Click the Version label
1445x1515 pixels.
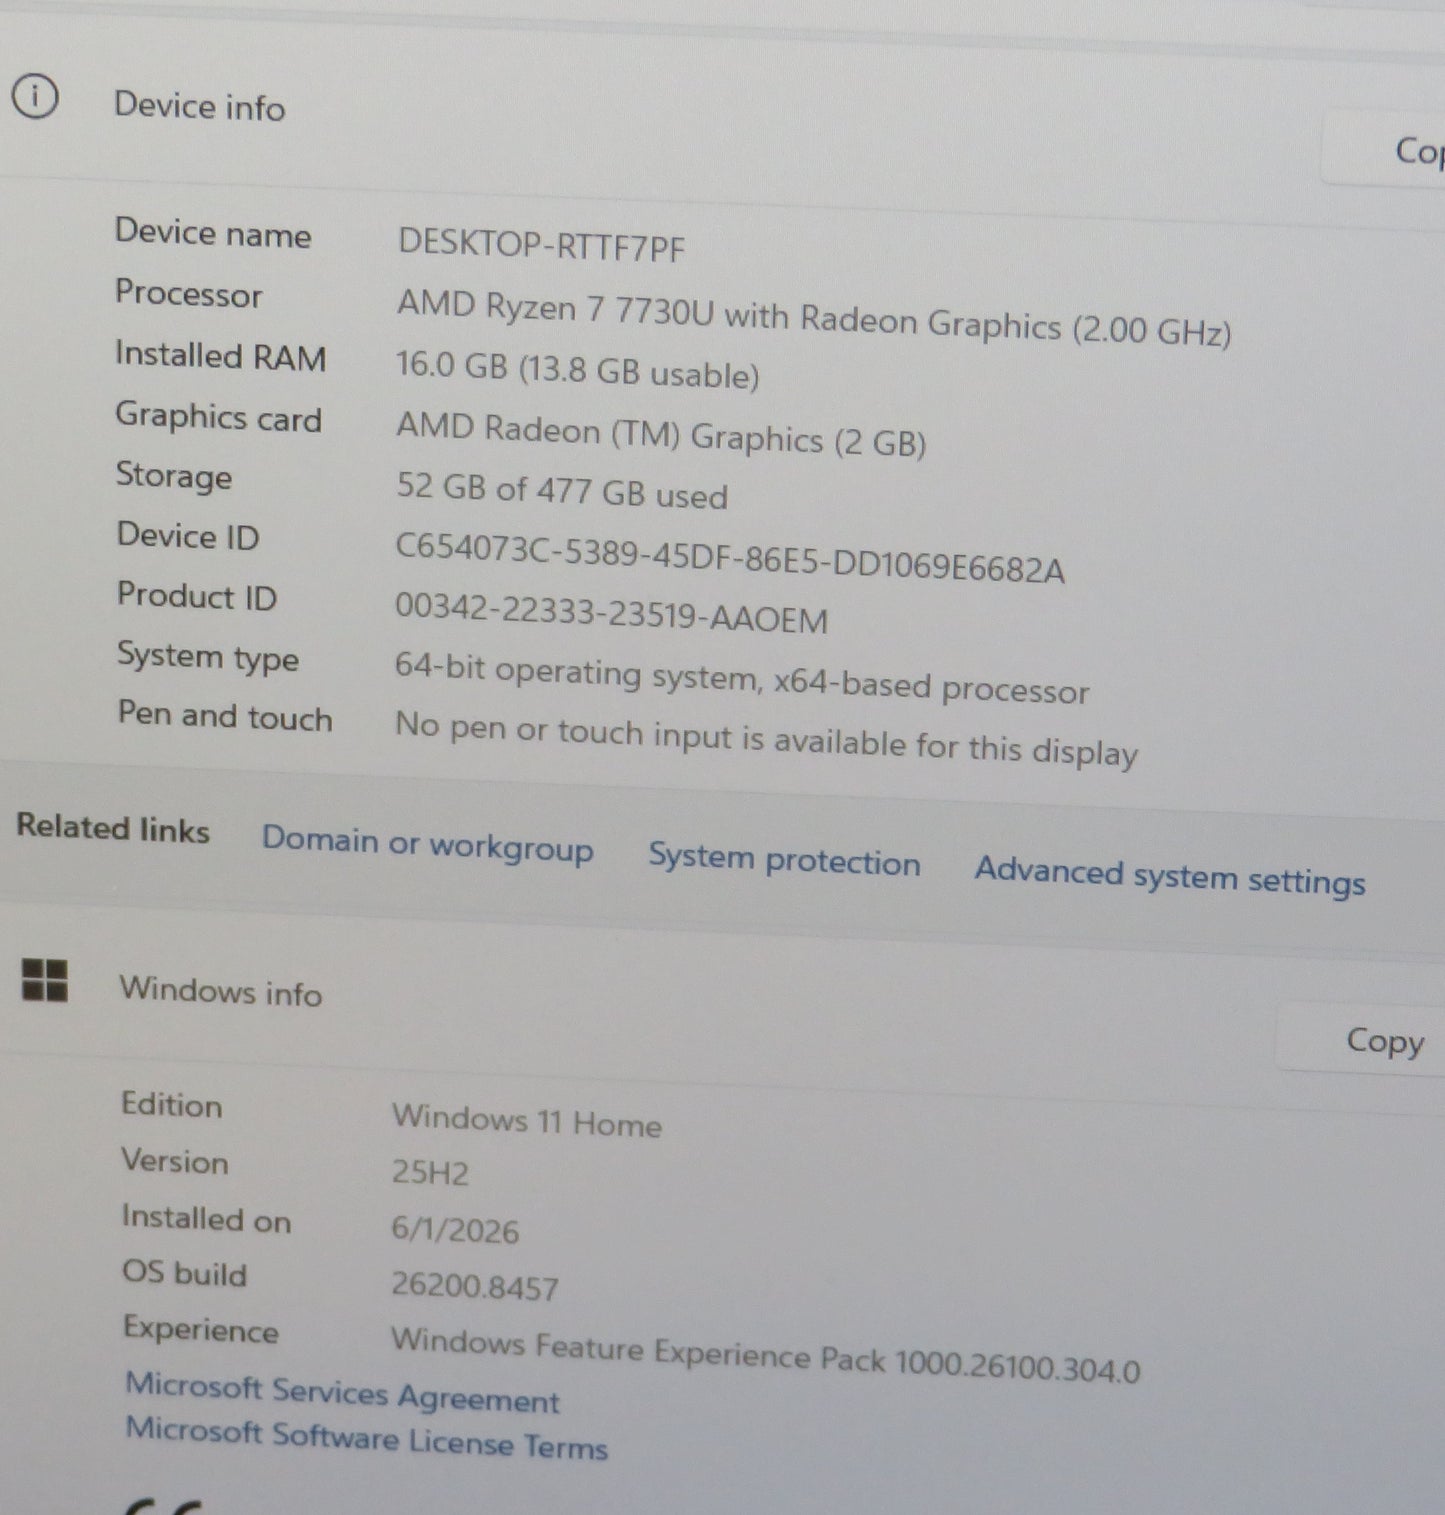175,1161
